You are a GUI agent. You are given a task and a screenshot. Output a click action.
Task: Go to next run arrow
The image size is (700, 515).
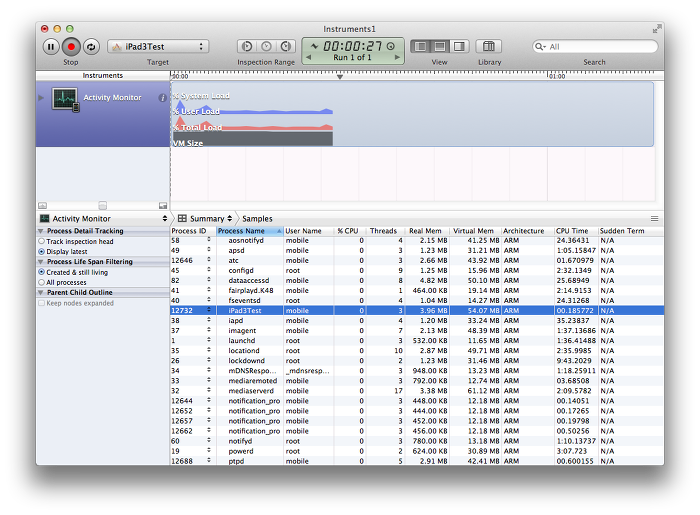point(397,58)
